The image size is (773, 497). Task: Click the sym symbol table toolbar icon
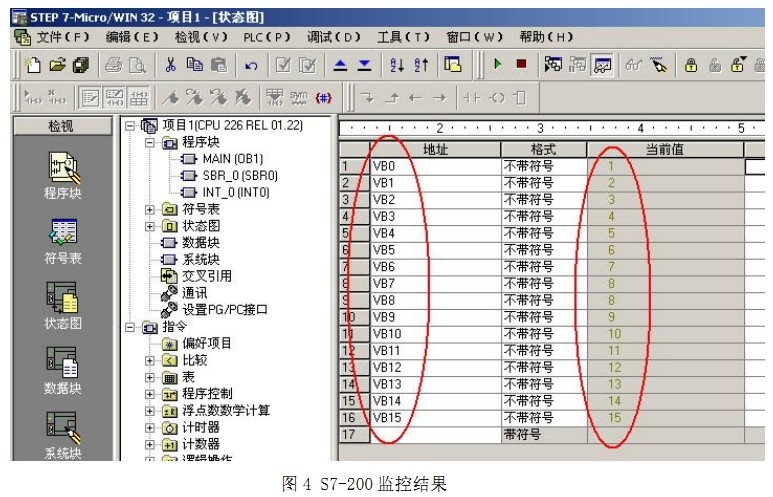(299, 98)
